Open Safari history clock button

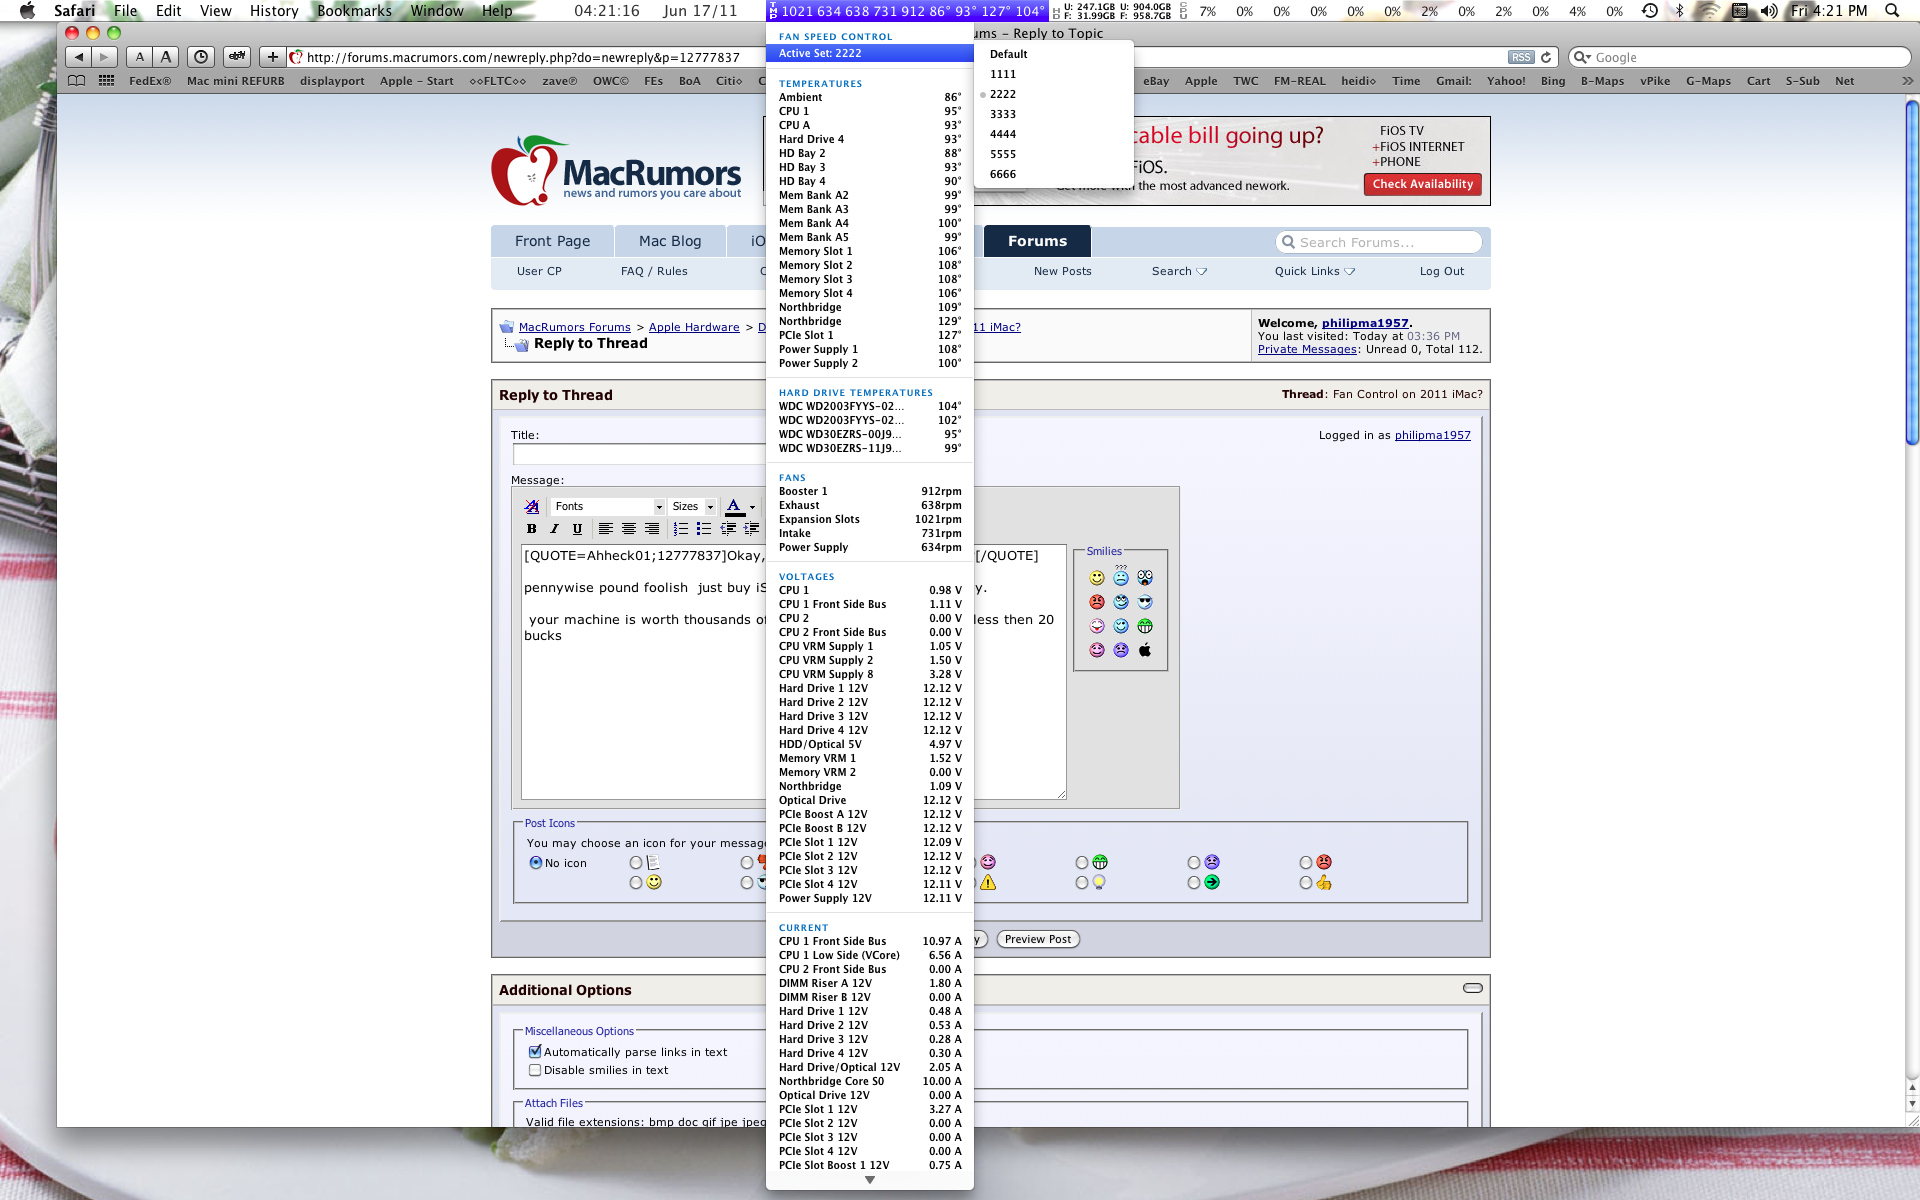(201, 57)
